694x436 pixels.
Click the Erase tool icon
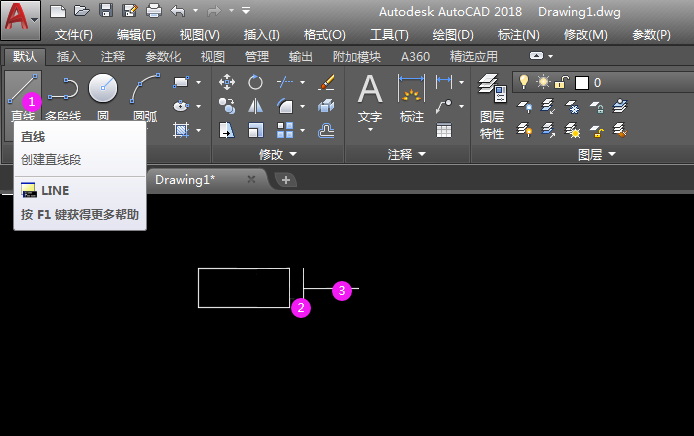326,82
